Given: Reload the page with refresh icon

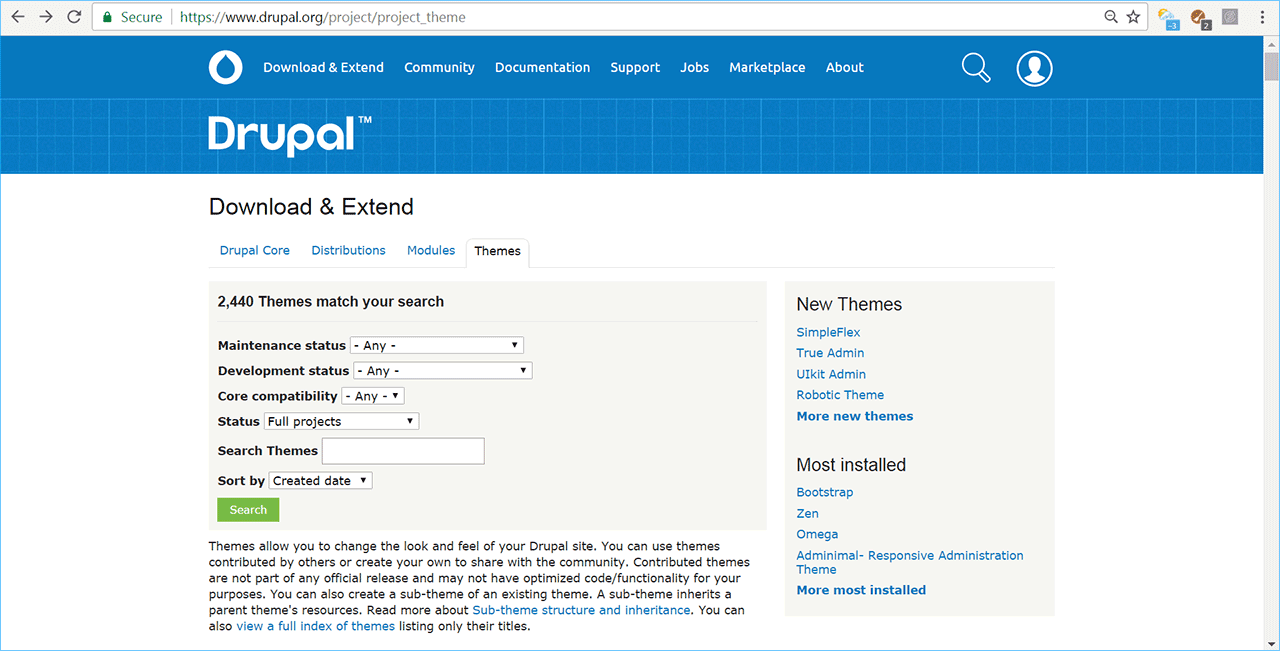Looking at the screenshot, I should 74,17.
